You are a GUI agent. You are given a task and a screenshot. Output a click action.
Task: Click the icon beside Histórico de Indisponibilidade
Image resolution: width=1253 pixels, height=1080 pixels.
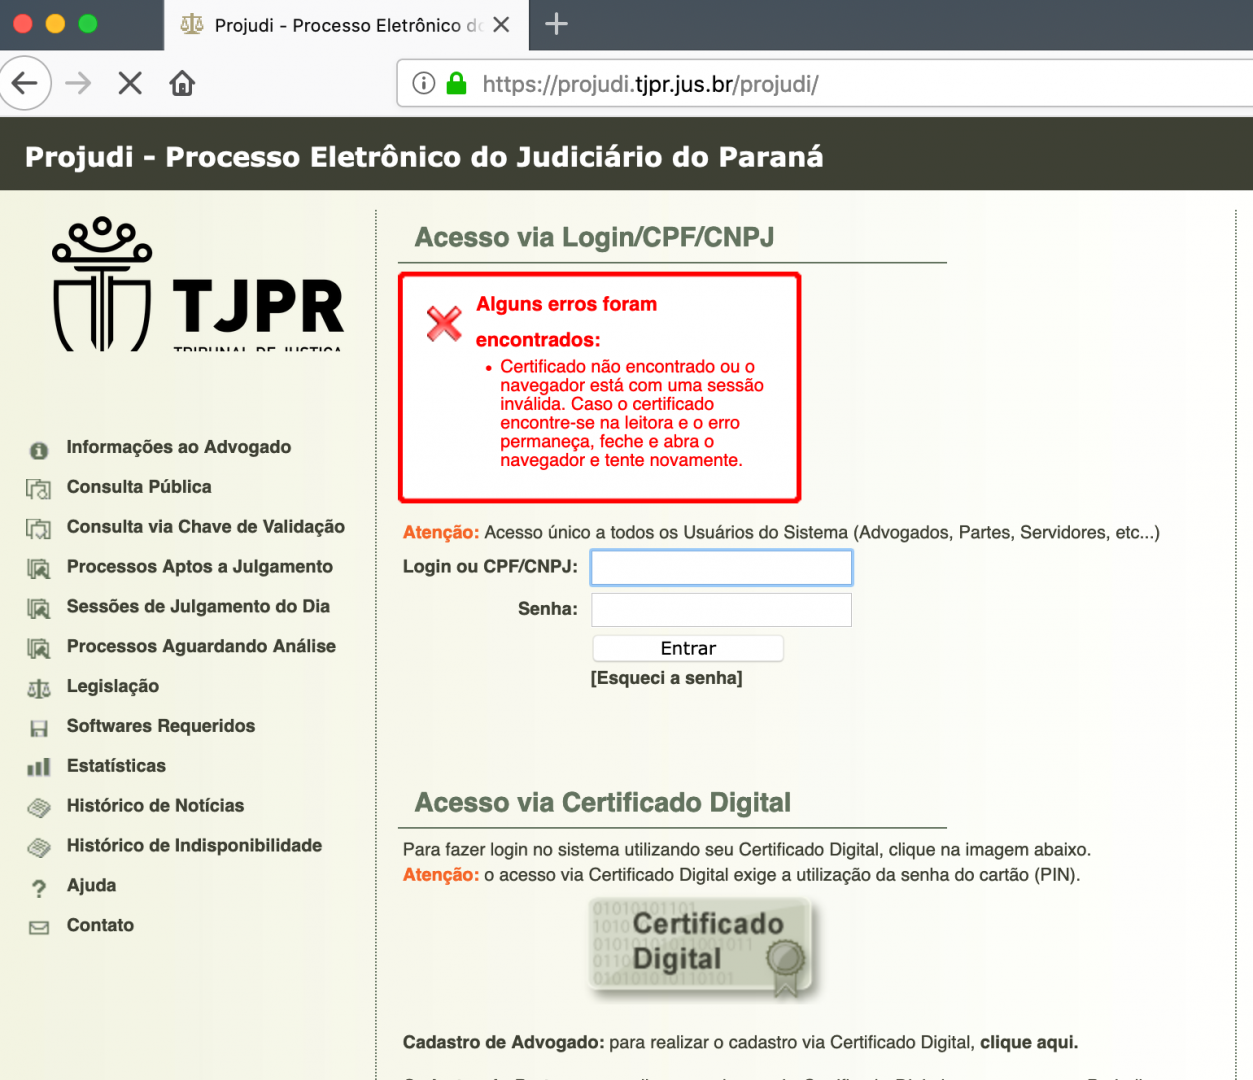coord(39,848)
